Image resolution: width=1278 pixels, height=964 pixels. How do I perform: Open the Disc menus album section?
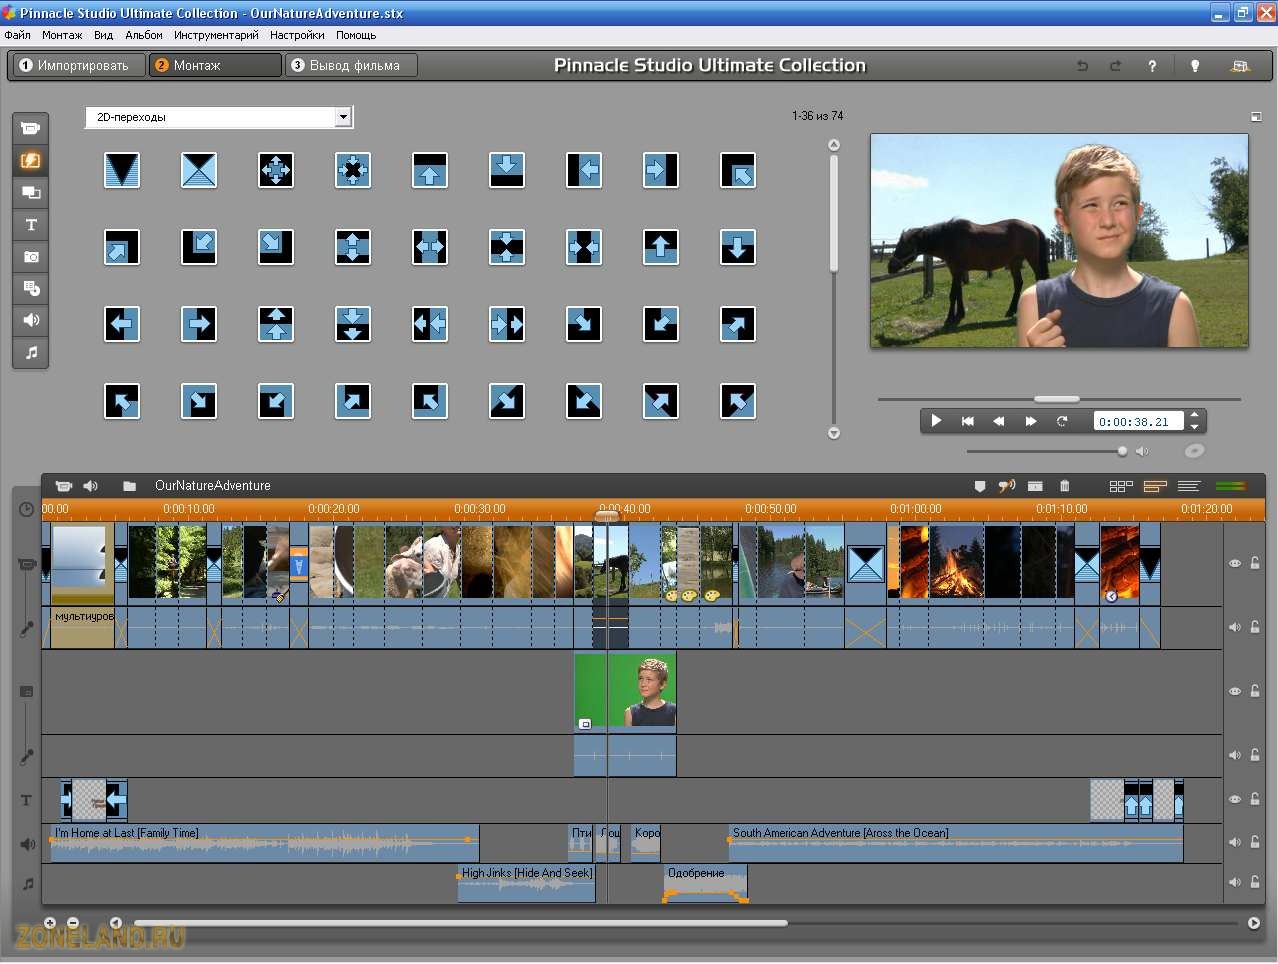tap(31, 289)
